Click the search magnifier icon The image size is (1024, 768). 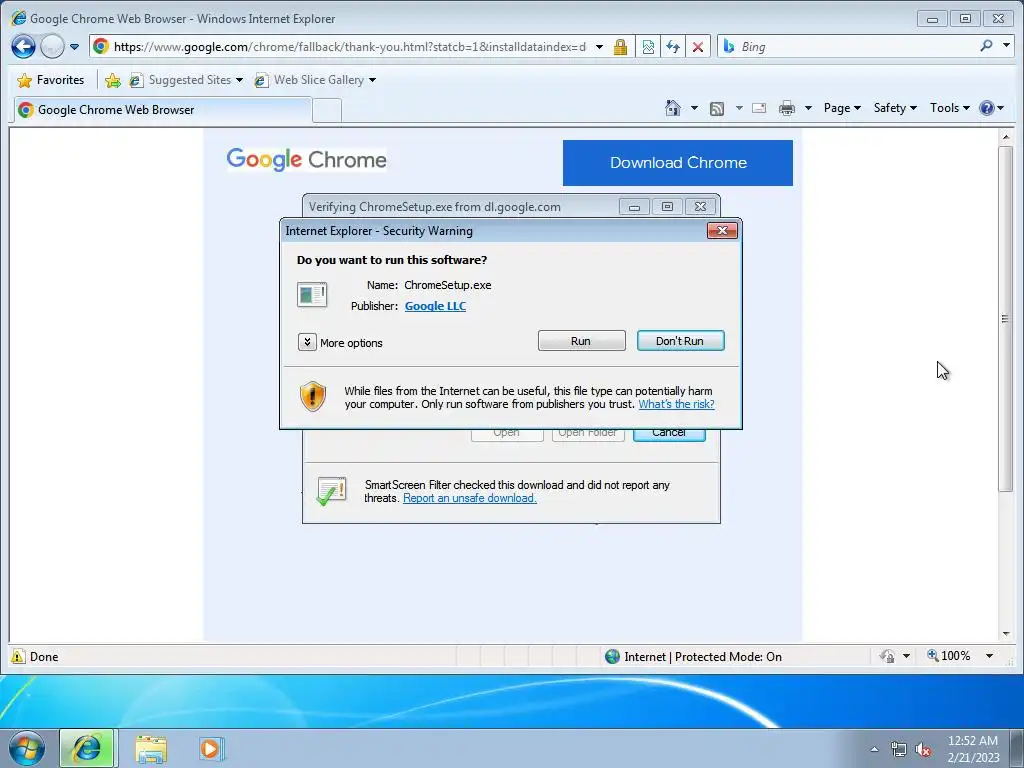(986, 46)
